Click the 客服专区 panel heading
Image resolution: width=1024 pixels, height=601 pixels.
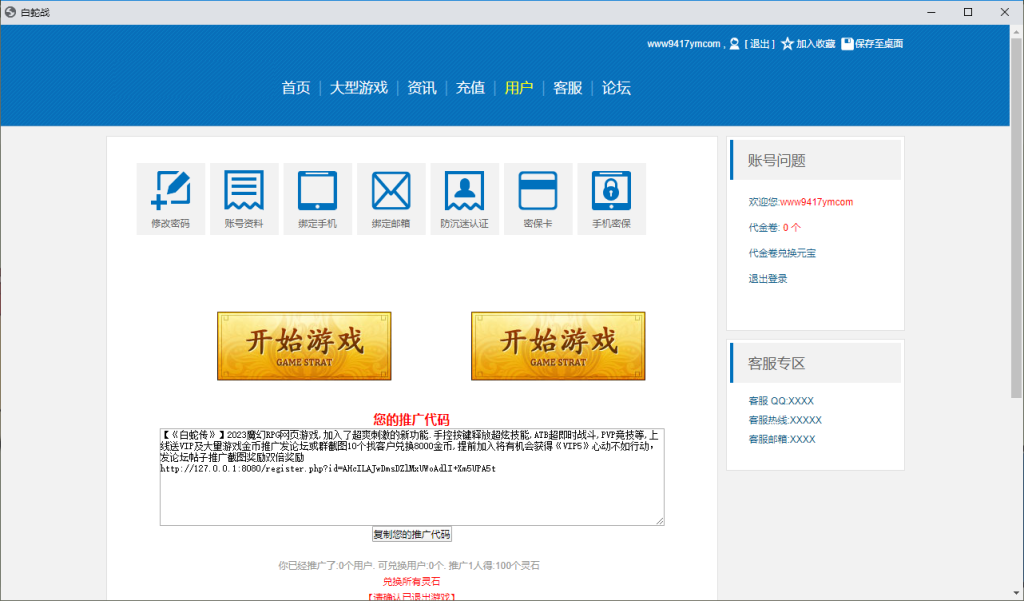[x=776, y=363]
